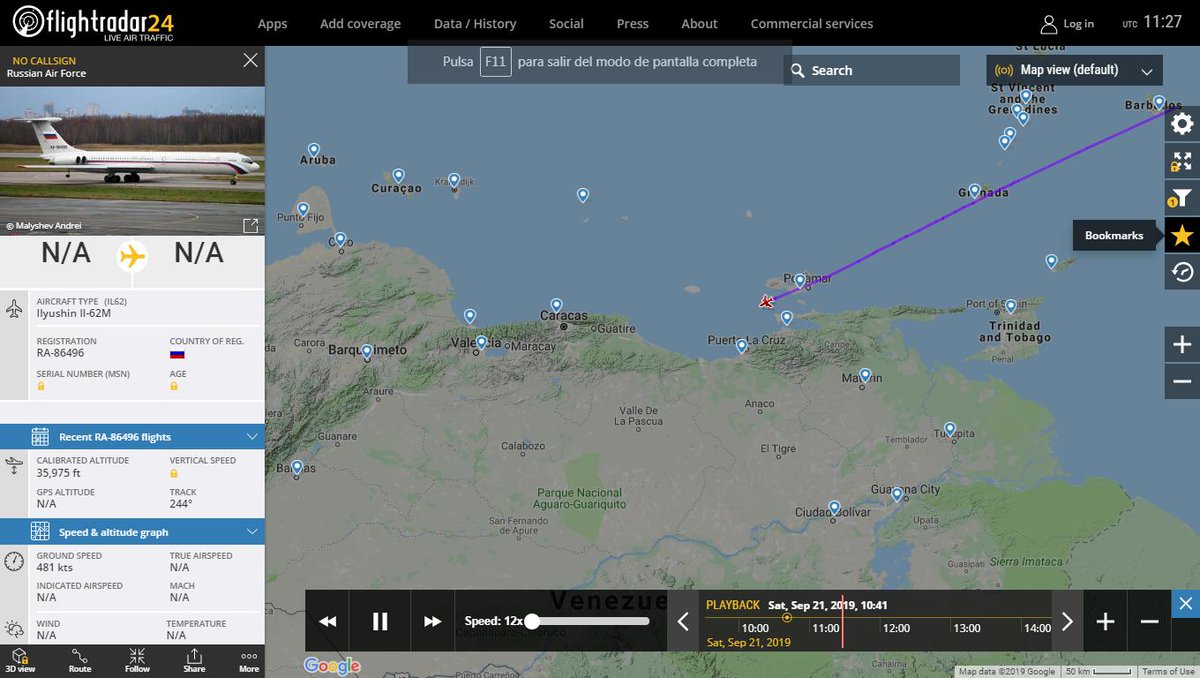
Task: Fast forward the playback
Action: tap(432, 622)
